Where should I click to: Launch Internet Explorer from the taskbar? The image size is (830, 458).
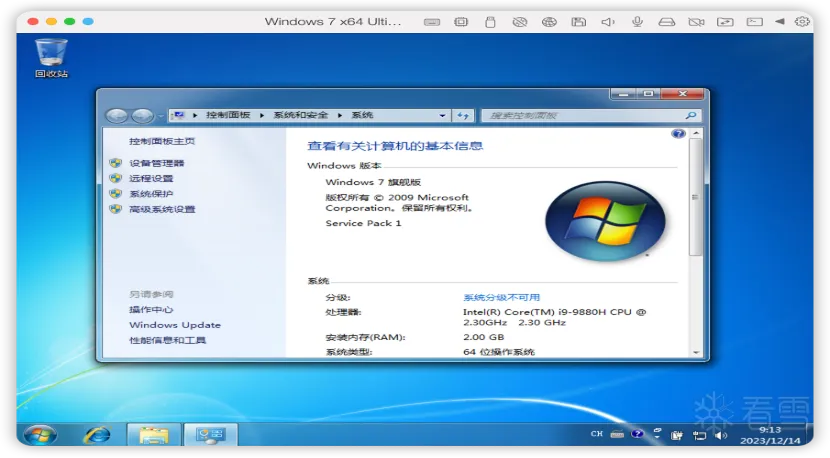pyautogui.click(x=98, y=435)
